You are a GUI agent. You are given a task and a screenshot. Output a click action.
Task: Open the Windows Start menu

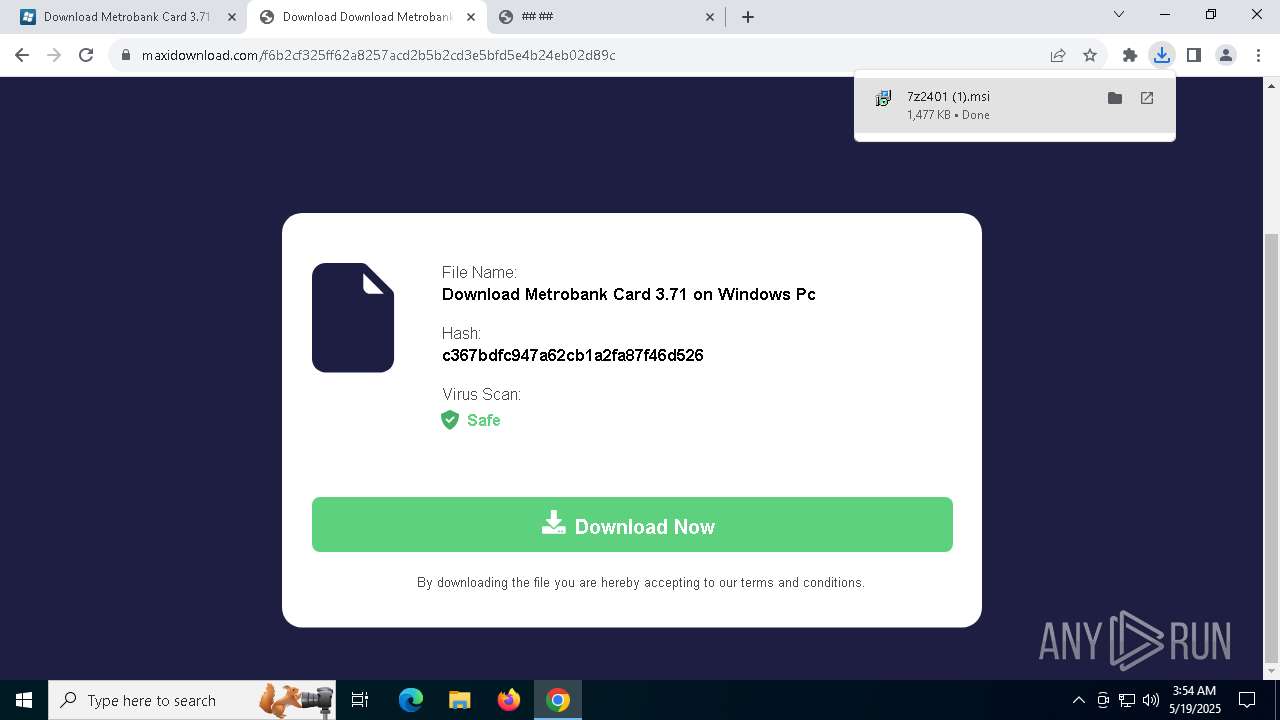coord(24,700)
